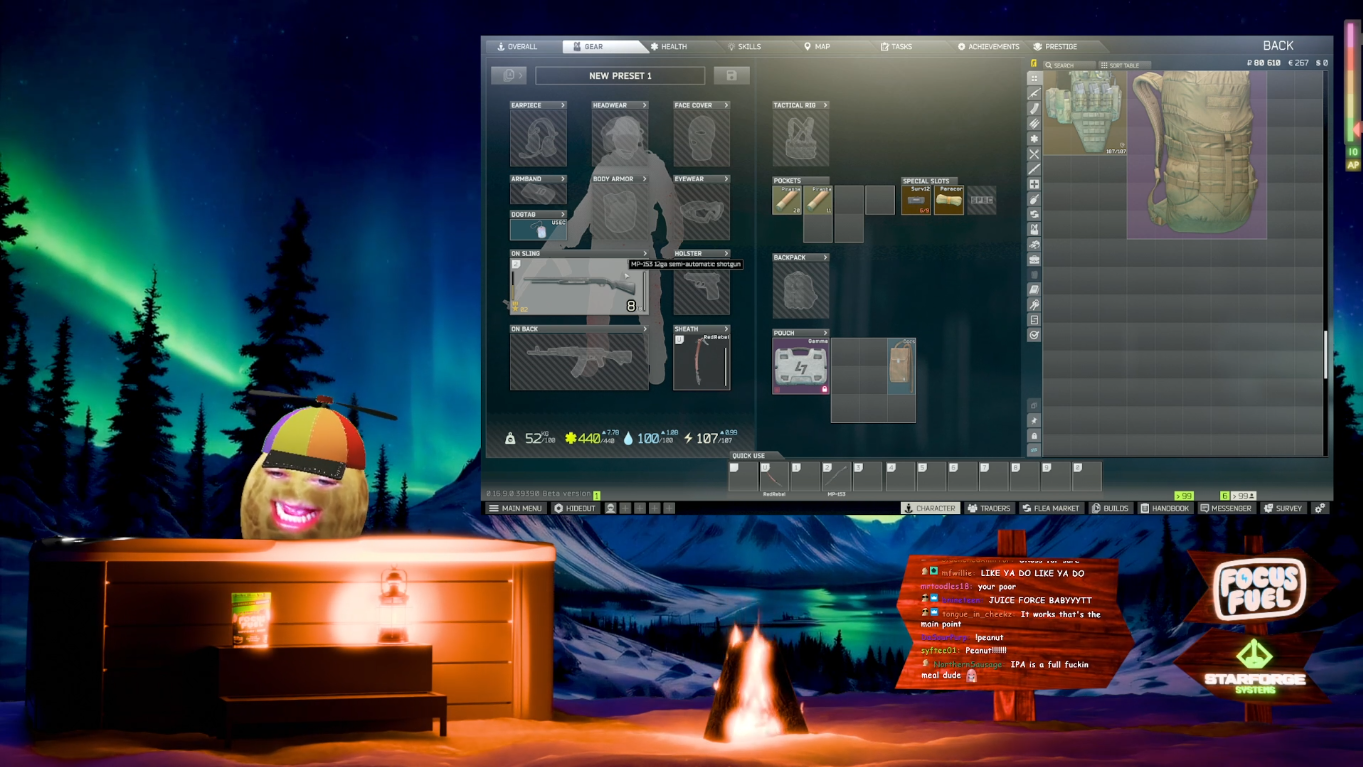Expand the Holster slot chevron
This screenshot has height=767, width=1363.
point(726,253)
